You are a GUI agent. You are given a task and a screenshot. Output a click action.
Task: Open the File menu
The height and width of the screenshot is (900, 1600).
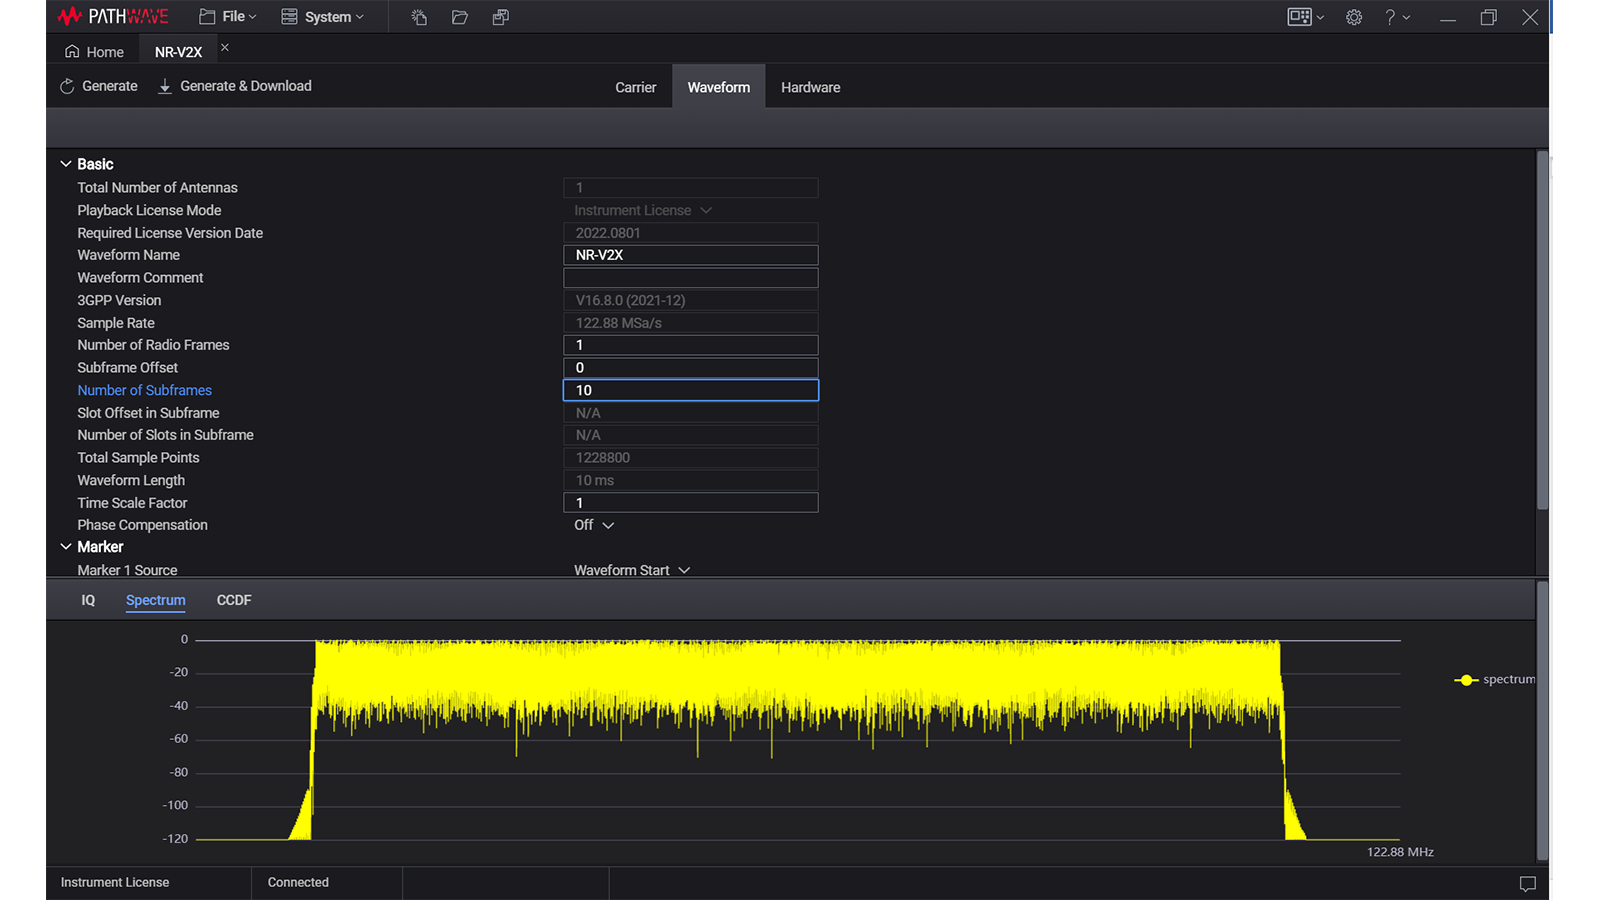click(228, 17)
